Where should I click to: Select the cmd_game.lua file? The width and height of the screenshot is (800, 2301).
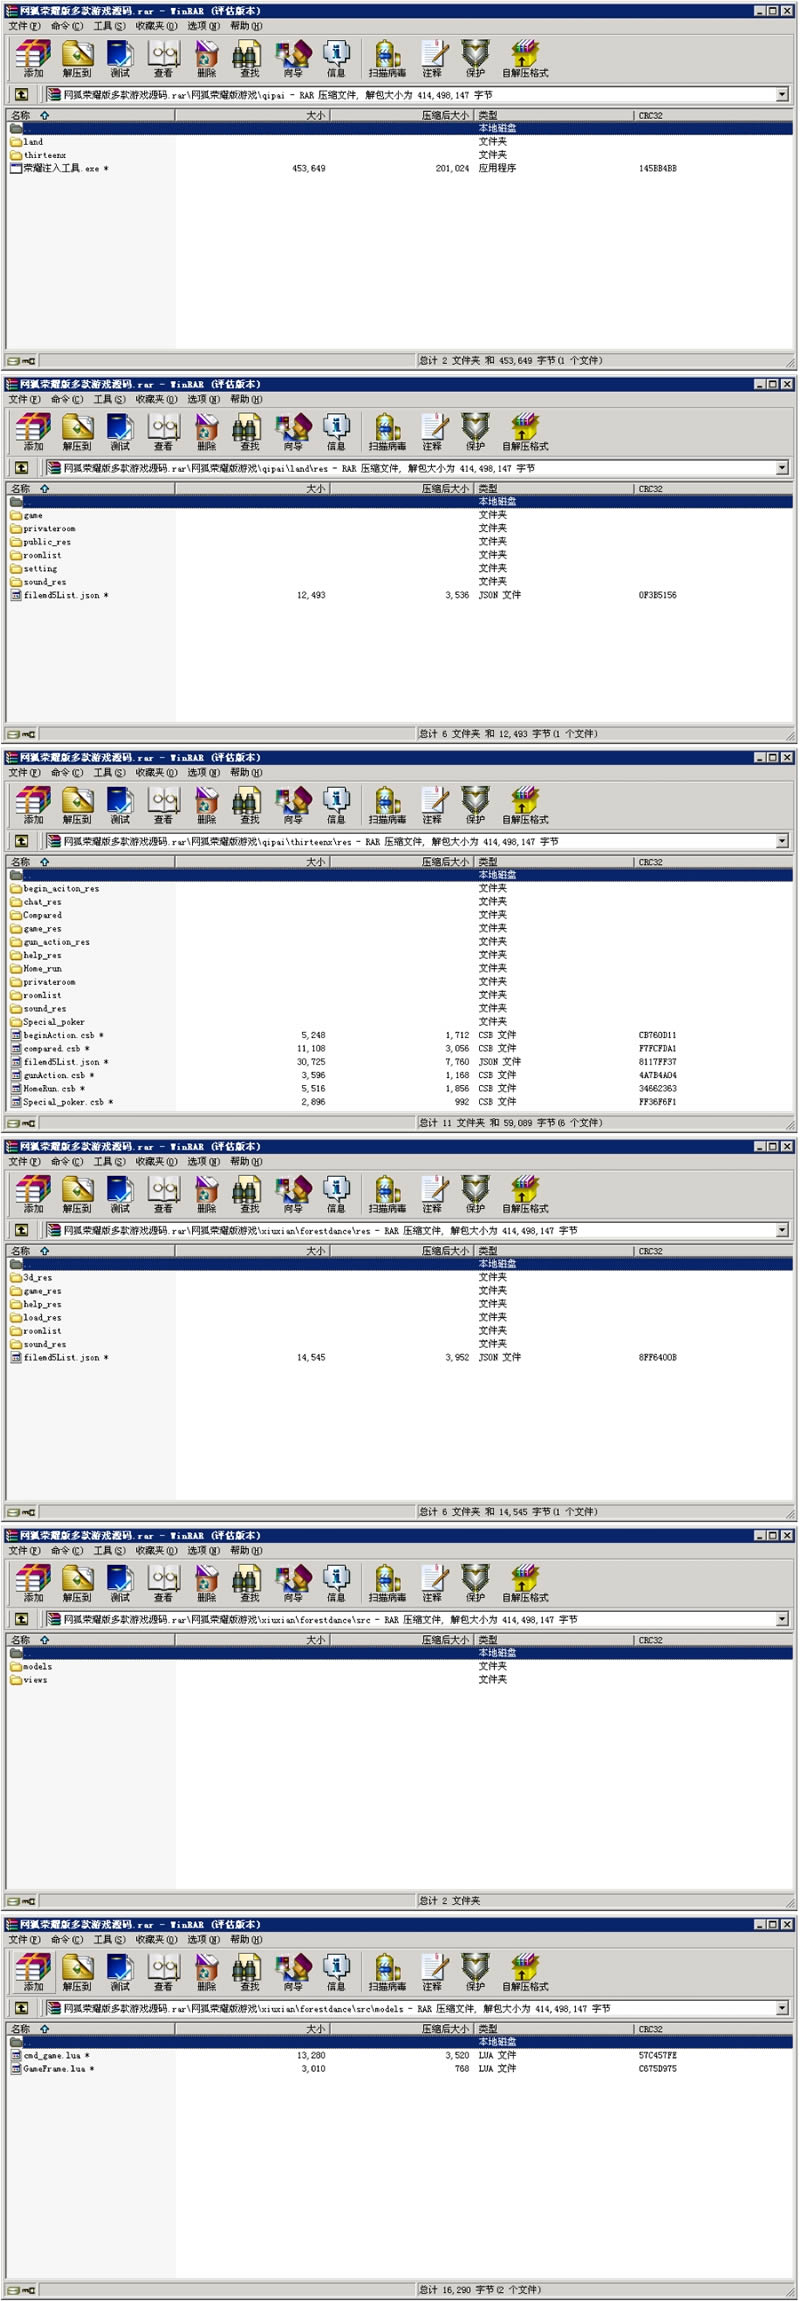tap(52, 2056)
